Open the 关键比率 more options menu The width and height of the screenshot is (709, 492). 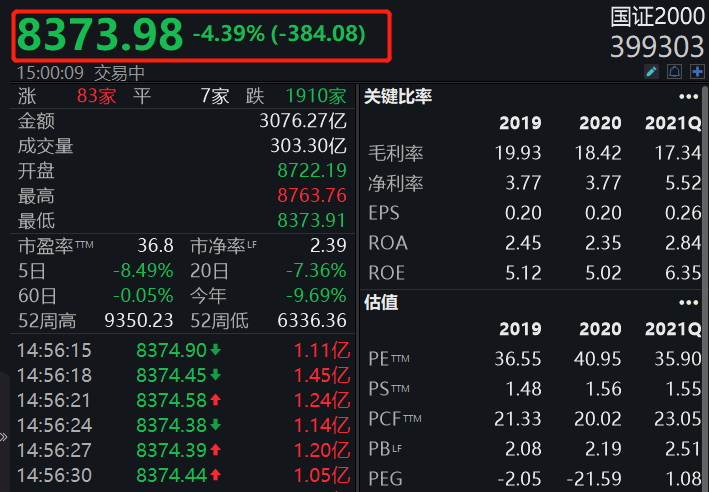tap(688, 97)
